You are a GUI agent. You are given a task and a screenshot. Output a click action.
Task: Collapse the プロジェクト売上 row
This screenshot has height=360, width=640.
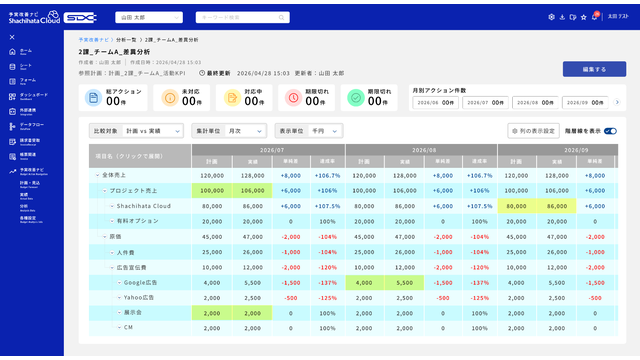[104, 191]
